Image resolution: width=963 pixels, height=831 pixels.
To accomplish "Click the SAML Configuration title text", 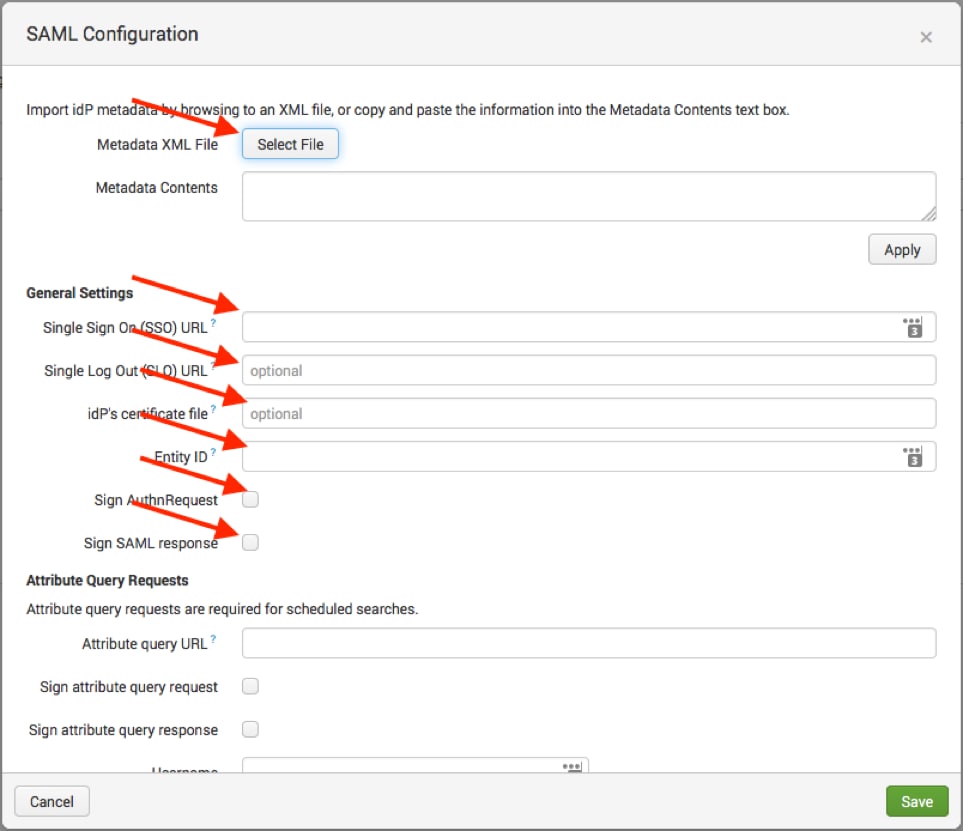I will click(112, 34).
